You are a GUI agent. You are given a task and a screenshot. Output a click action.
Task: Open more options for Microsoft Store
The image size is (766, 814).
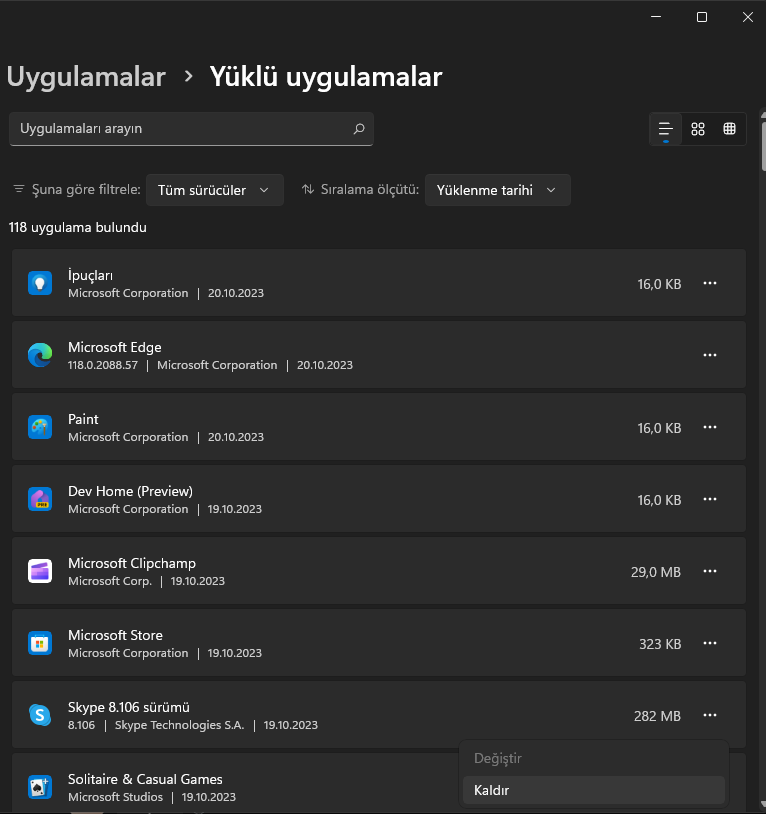709,643
